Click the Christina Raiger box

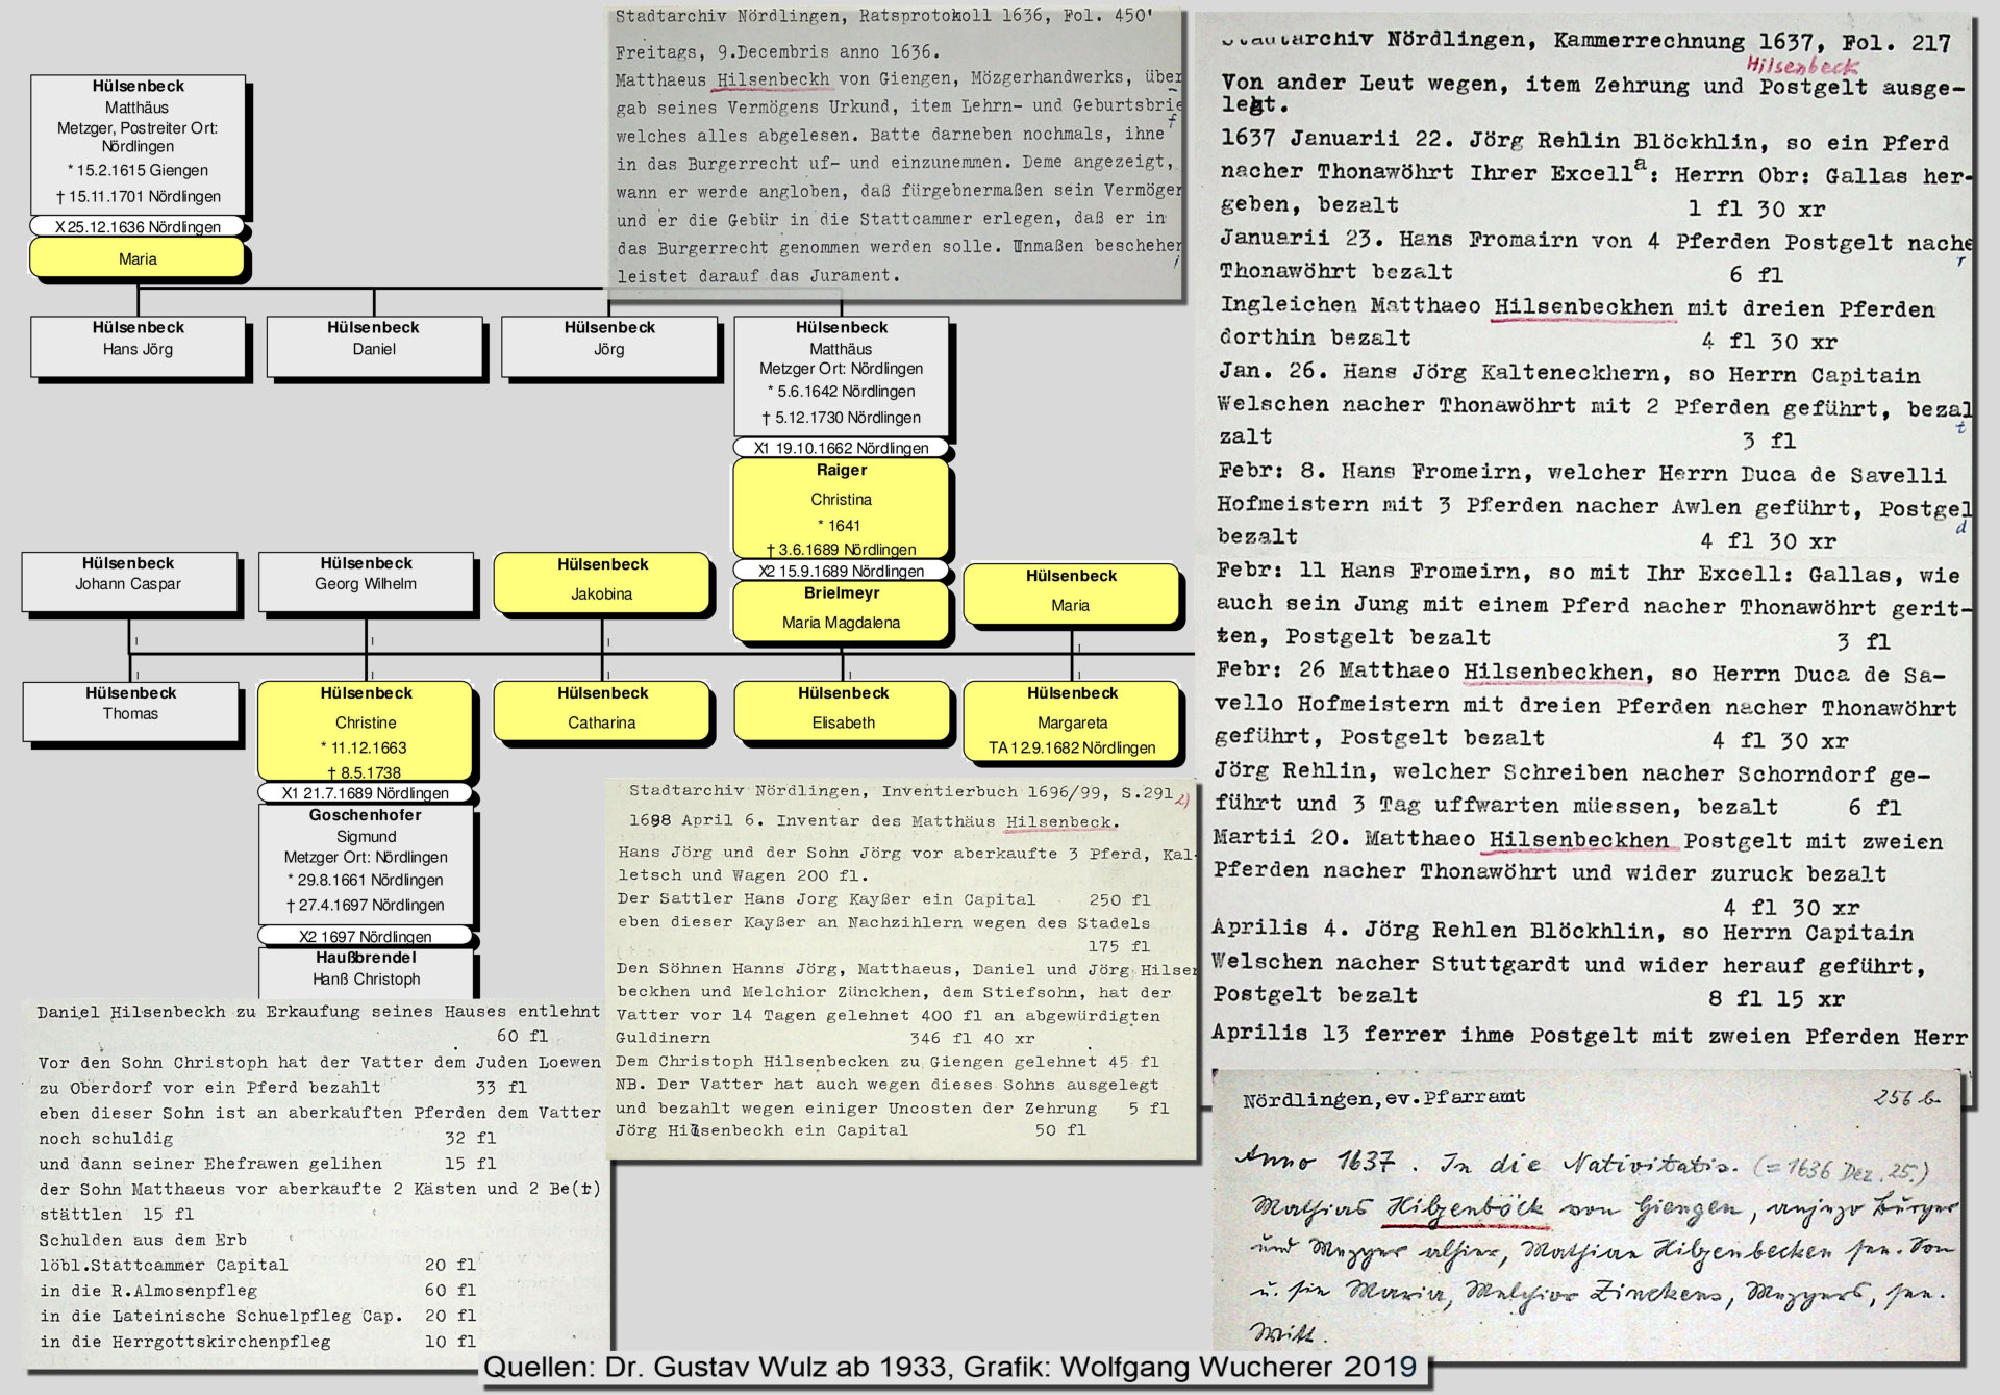pyautogui.click(x=841, y=508)
